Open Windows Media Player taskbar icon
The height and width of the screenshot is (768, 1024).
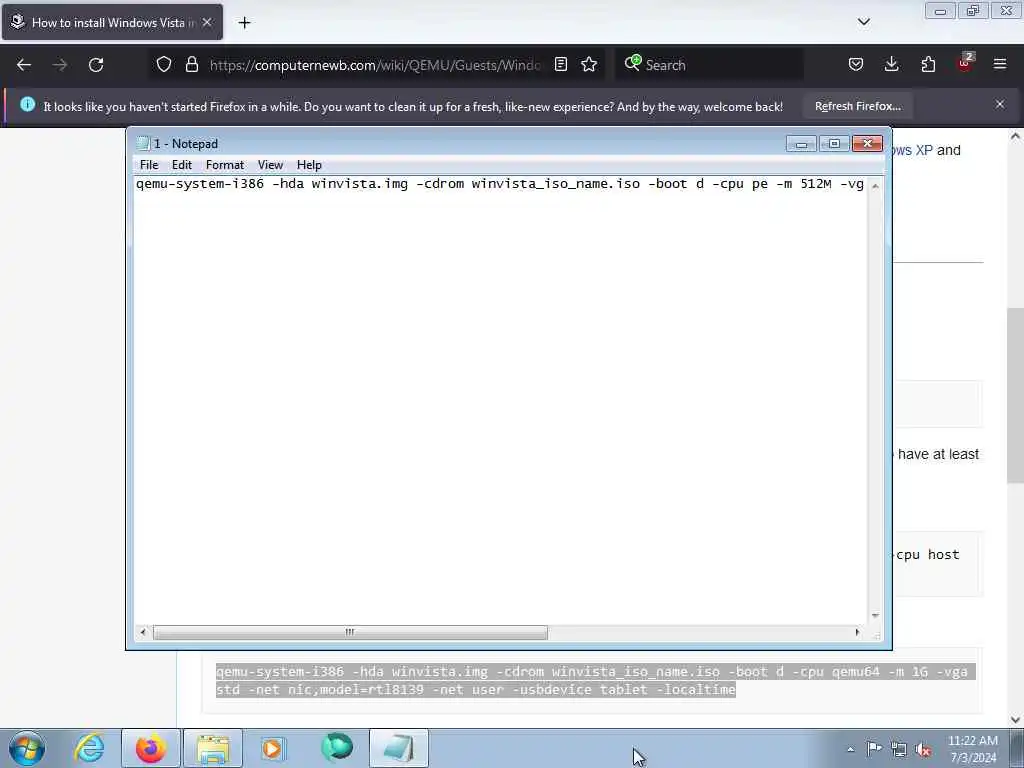click(x=273, y=748)
